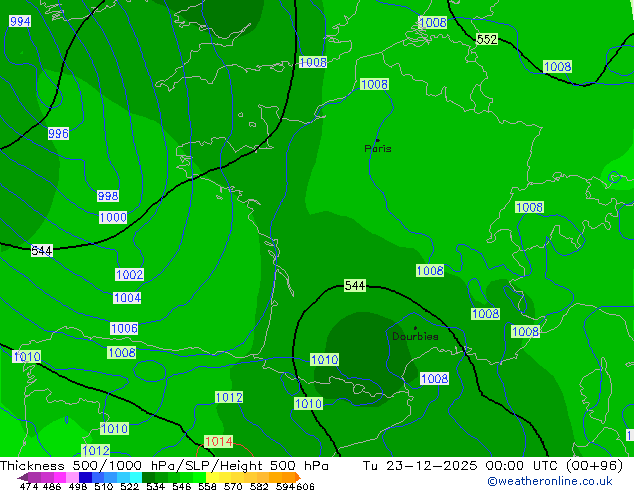
Task: Click the 1002 isobar label
Action: click(x=129, y=275)
